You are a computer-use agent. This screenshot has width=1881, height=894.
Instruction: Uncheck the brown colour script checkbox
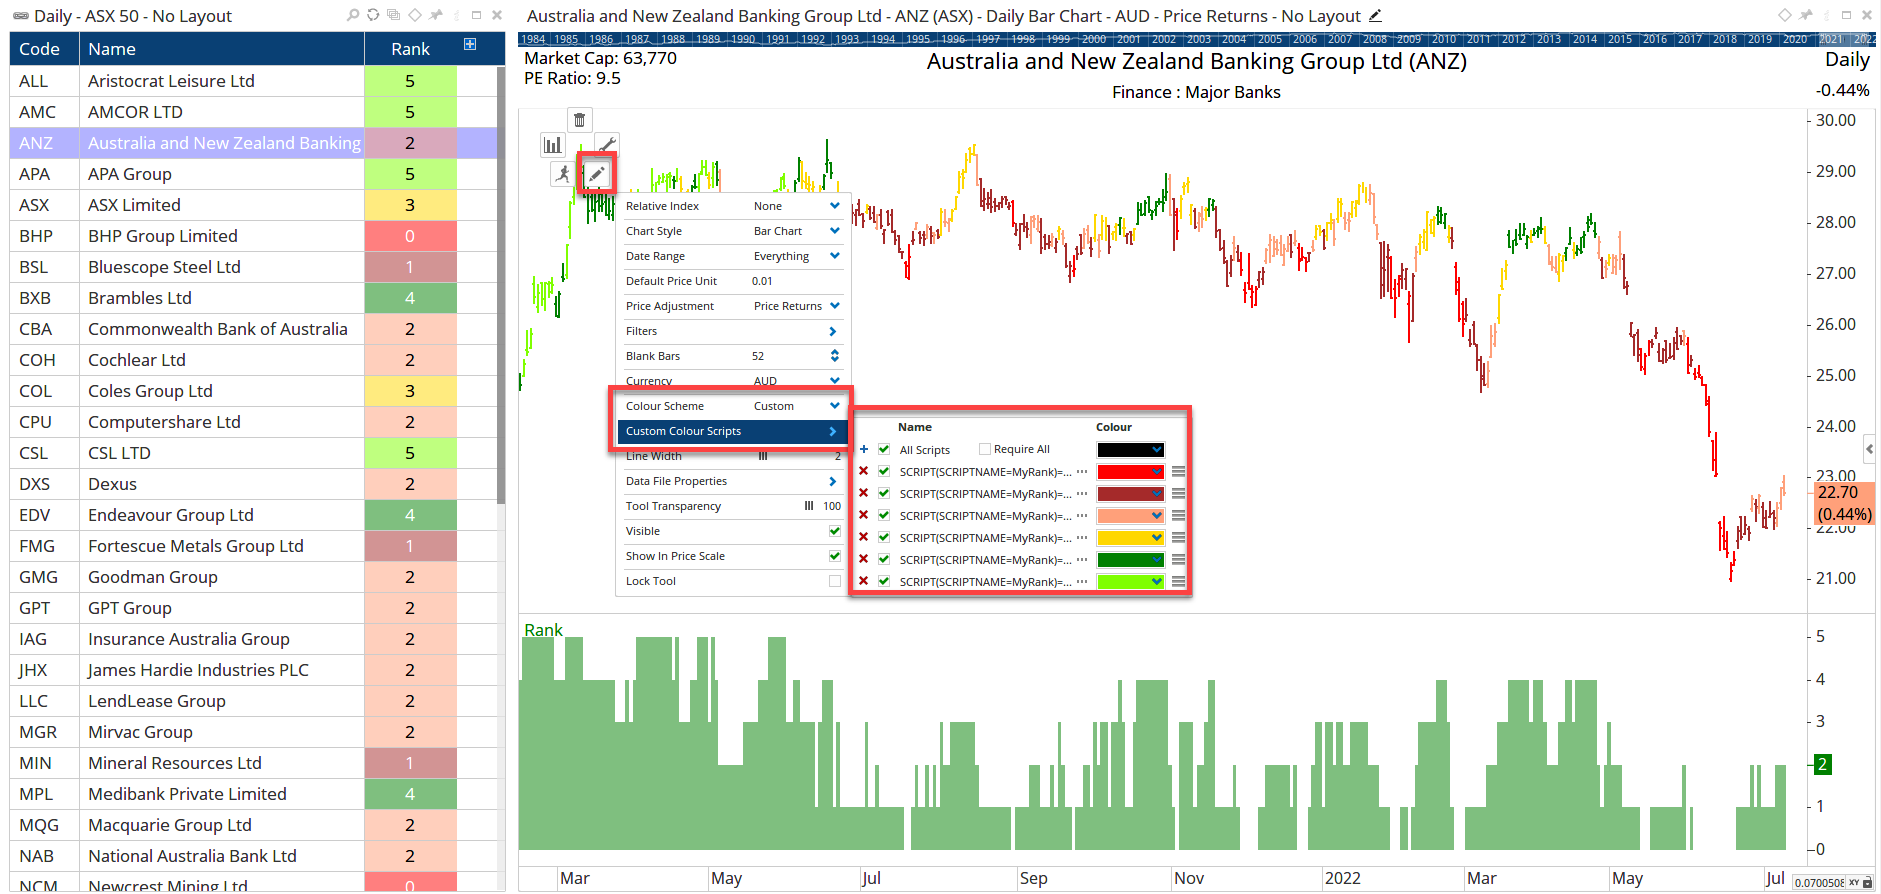[x=884, y=493]
